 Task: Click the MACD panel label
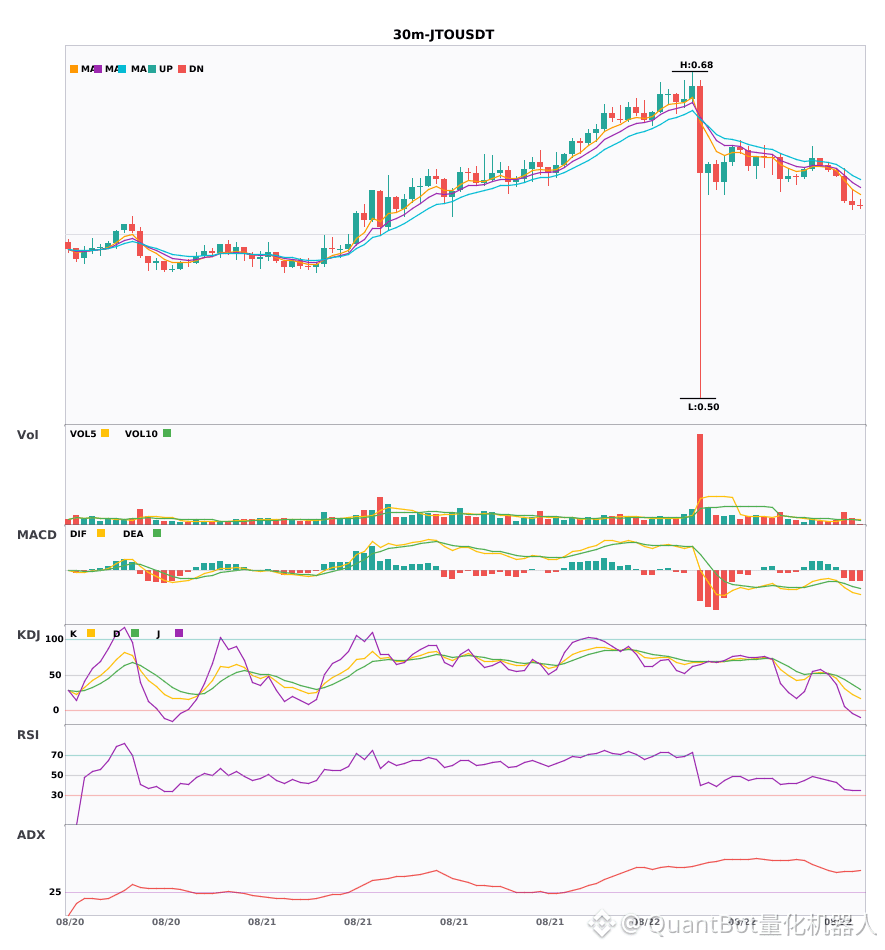pos(36,535)
